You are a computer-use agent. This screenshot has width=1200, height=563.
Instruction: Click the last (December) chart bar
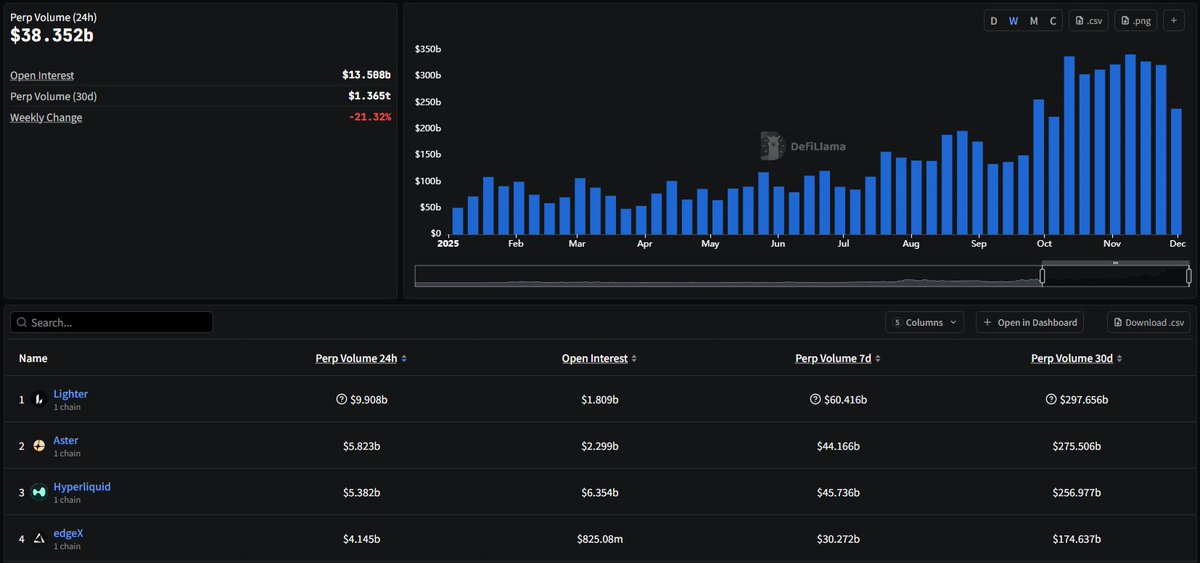click(1176, 171)
